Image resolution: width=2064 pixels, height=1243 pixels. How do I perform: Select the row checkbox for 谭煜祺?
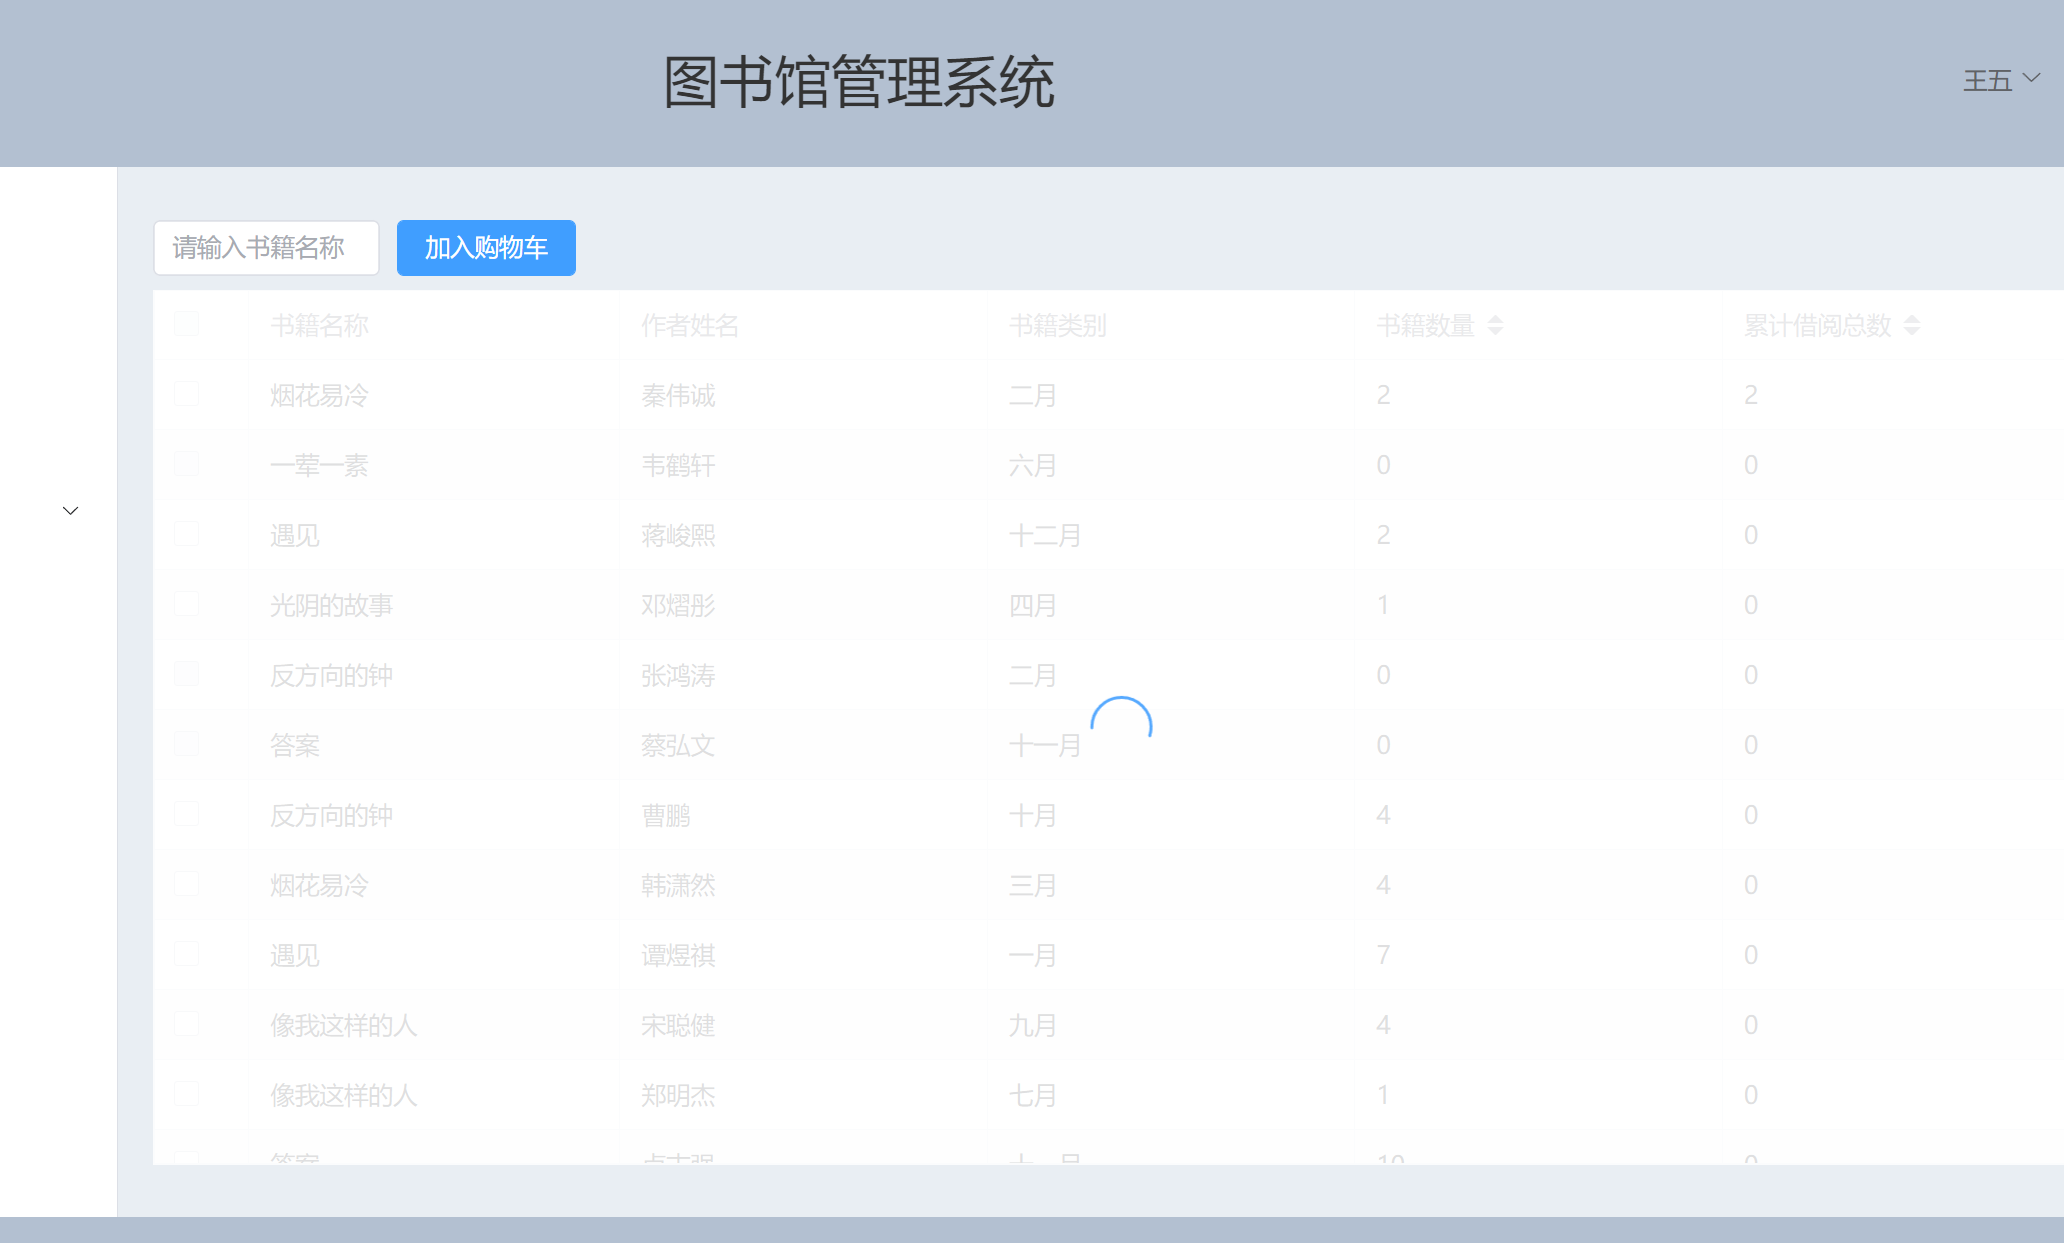(186, 954)
